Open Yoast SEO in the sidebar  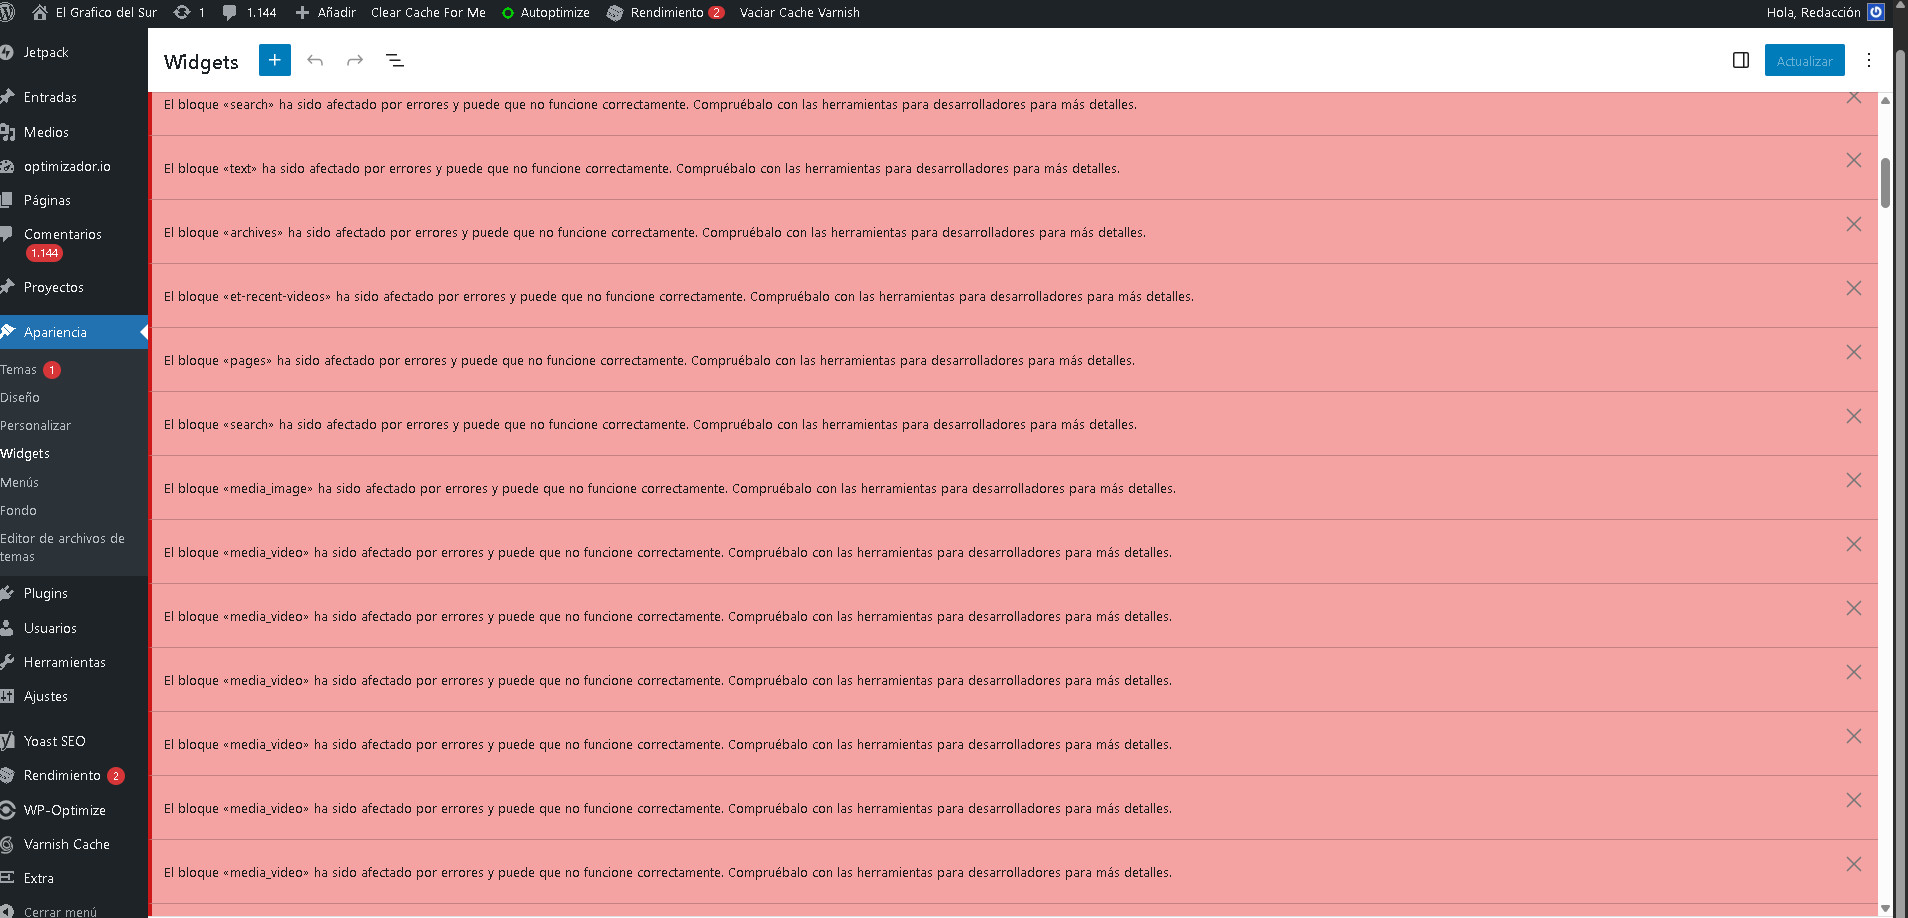pyautogui.click(x=54, y=741)
